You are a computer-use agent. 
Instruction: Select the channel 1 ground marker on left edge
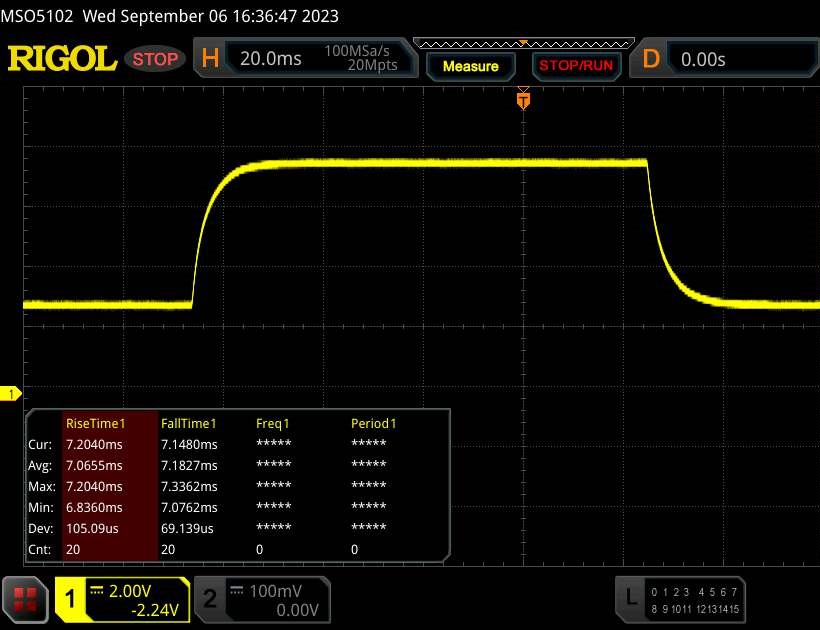click(10, 395)
